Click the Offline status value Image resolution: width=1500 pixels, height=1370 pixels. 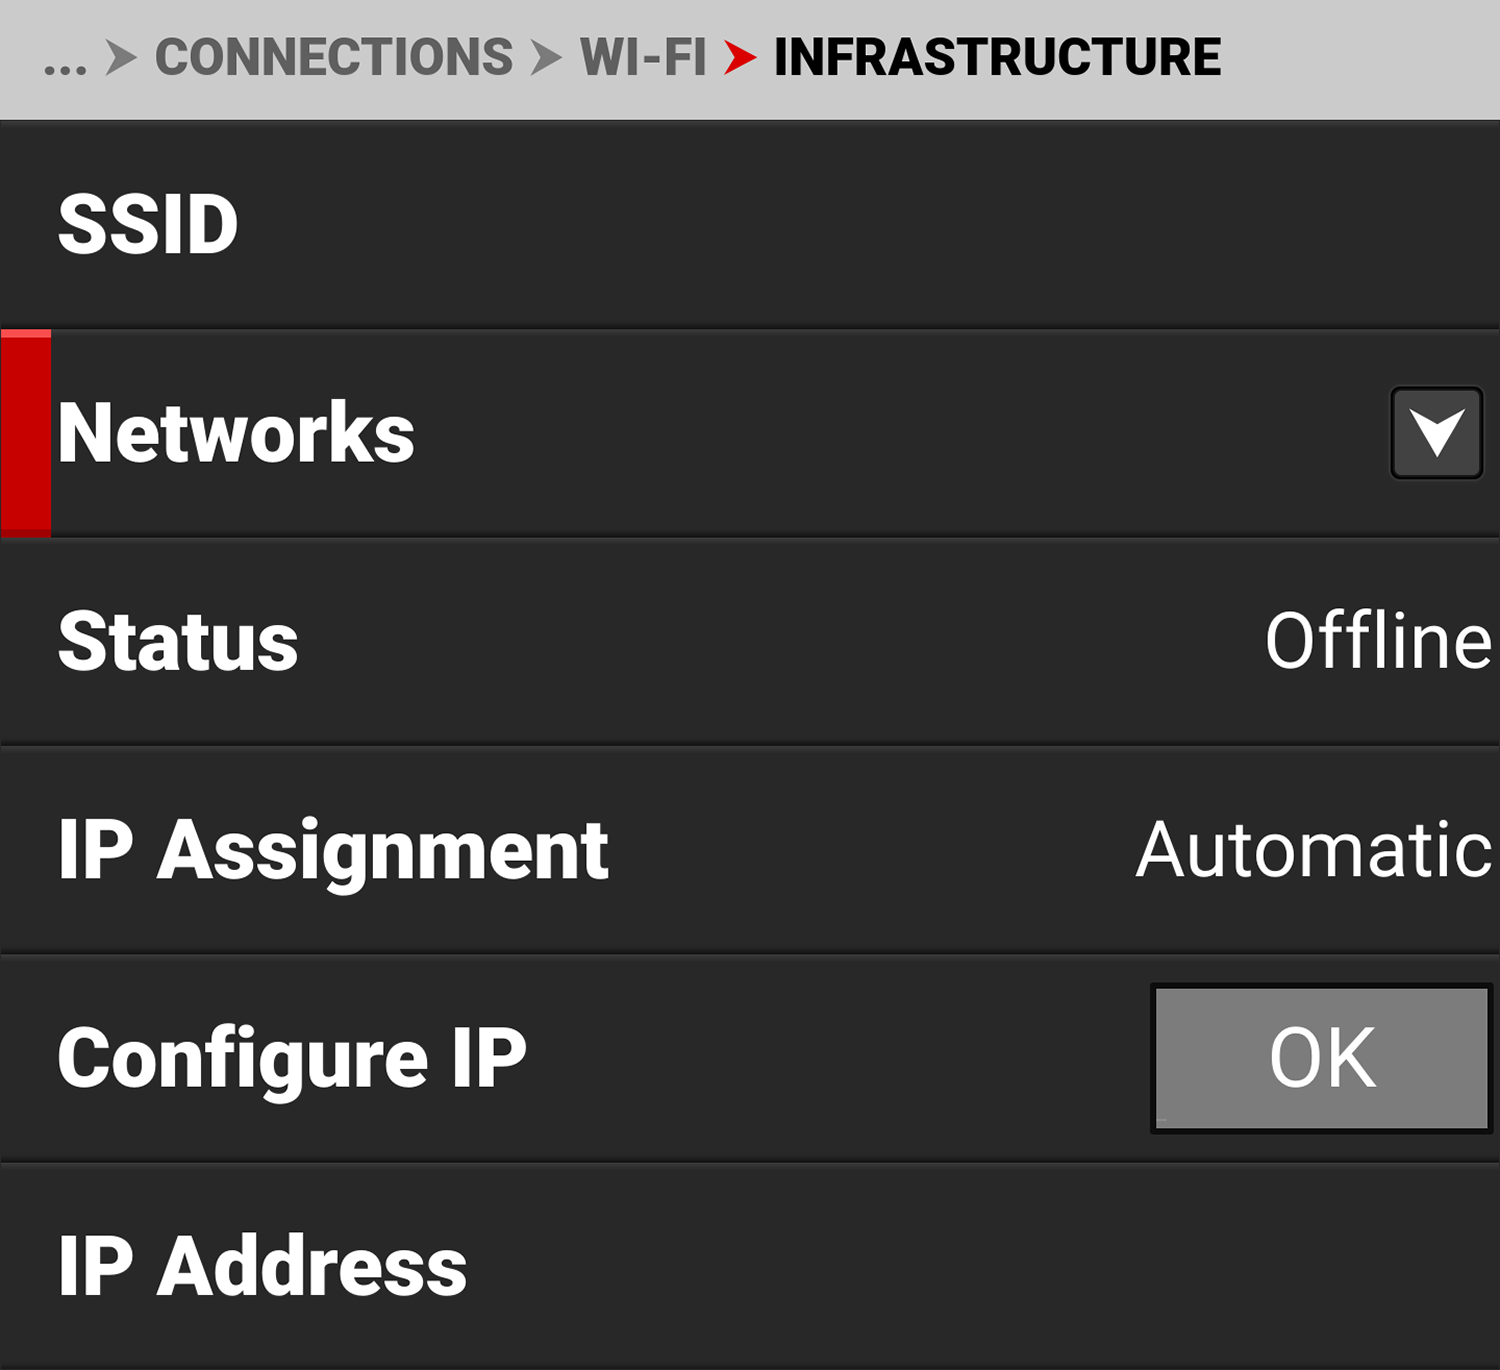click(1378, 641)
